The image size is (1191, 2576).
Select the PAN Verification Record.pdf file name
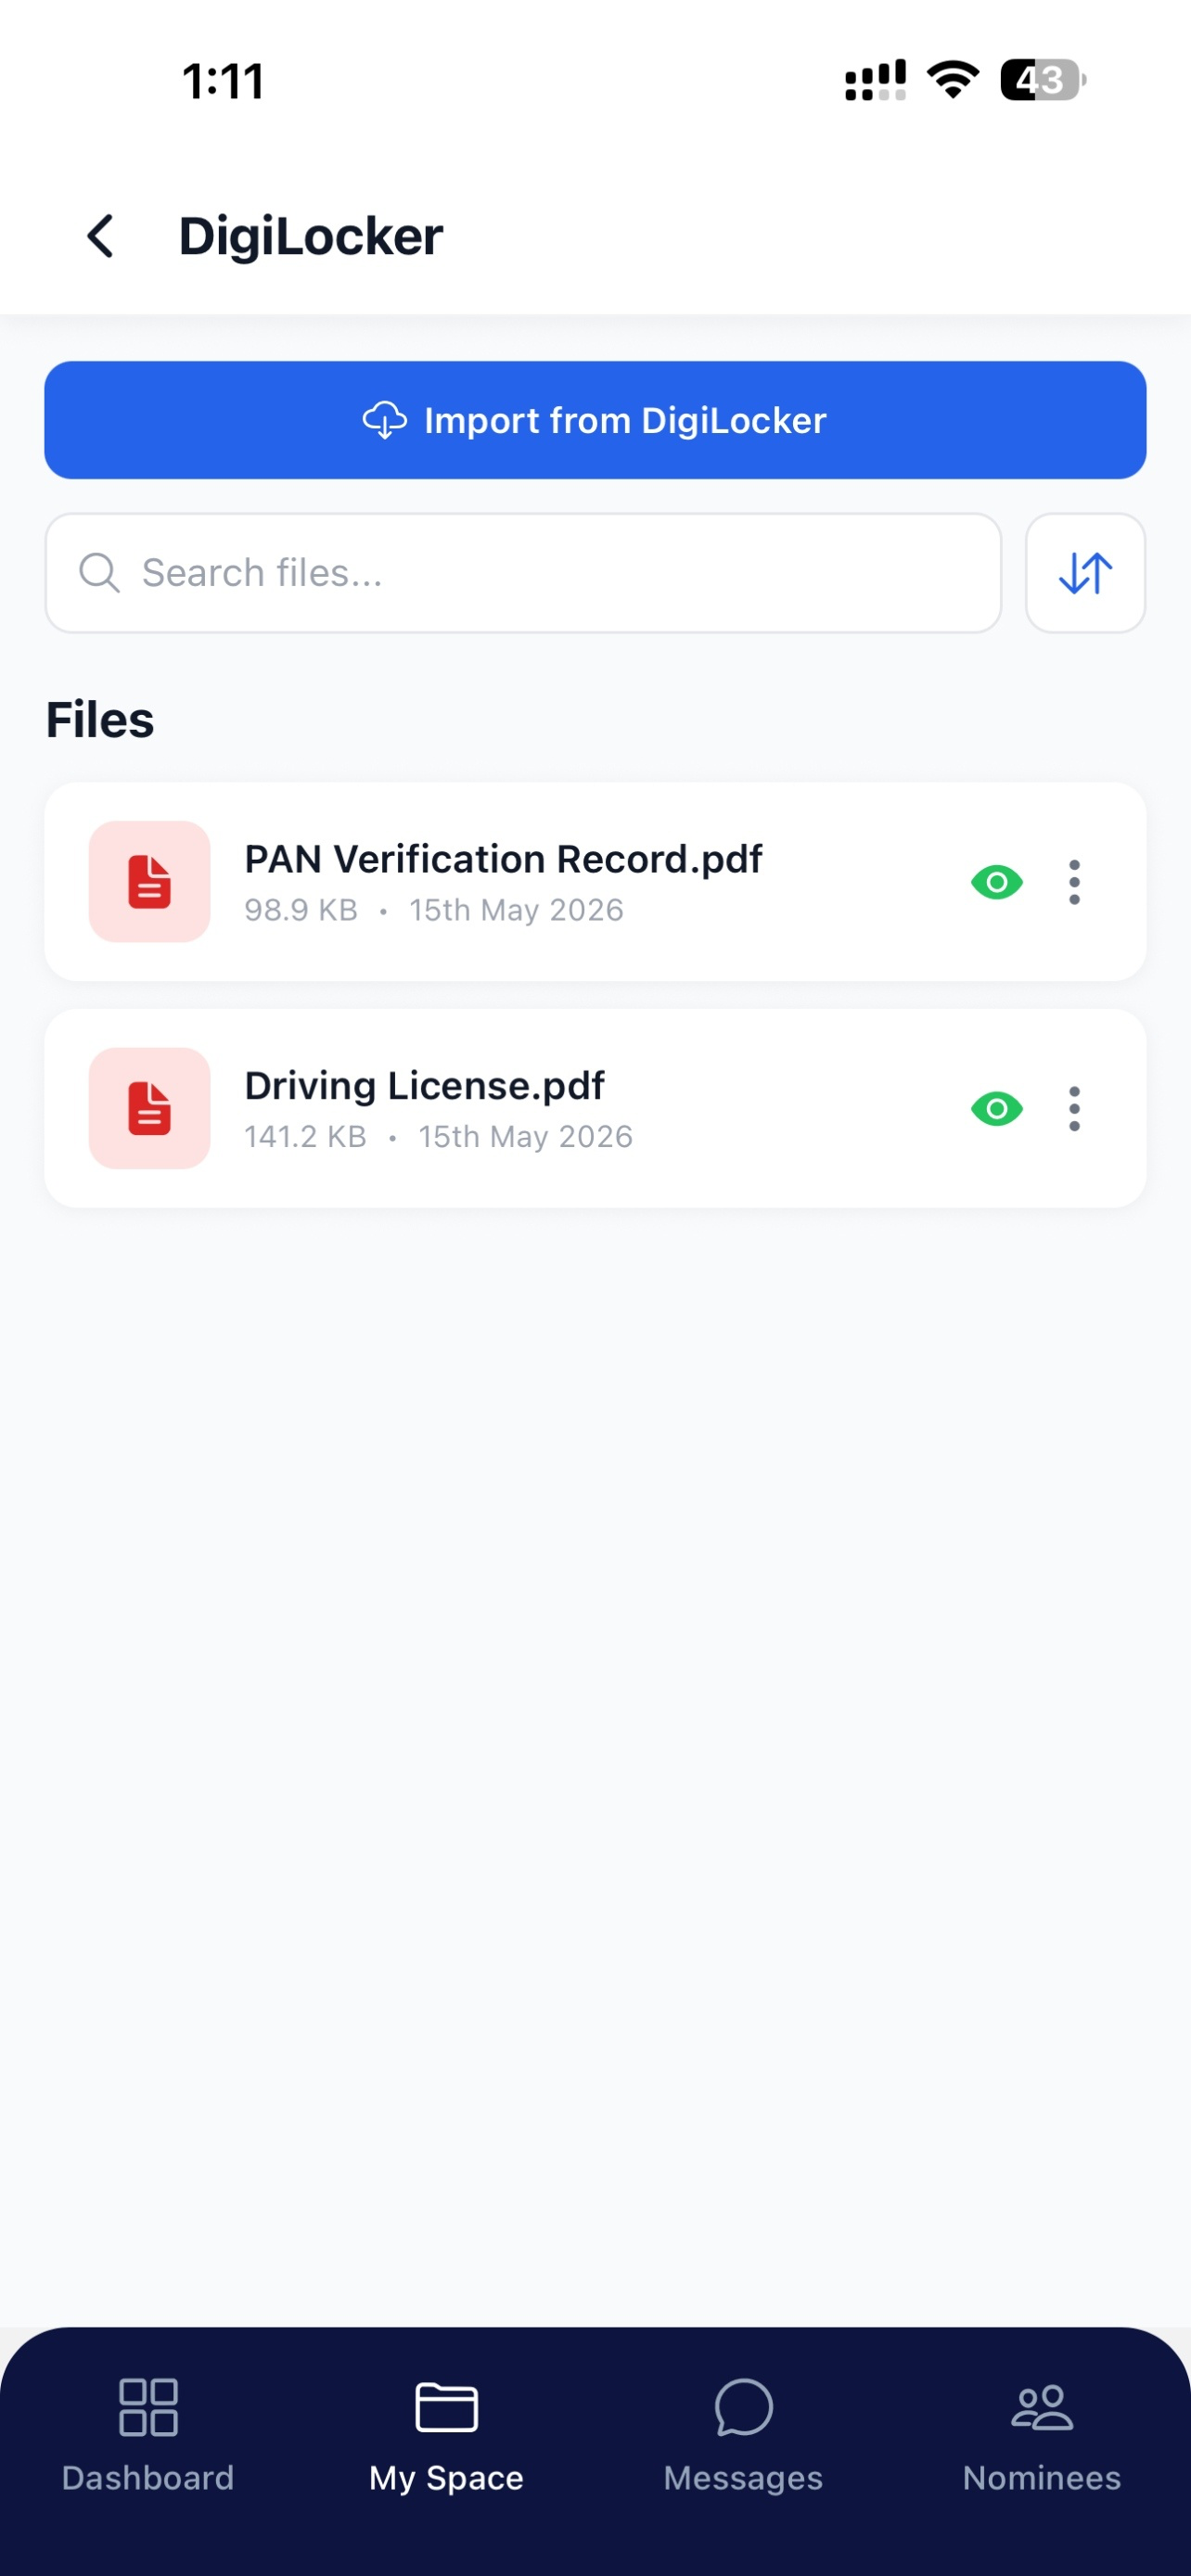[503, 859]
